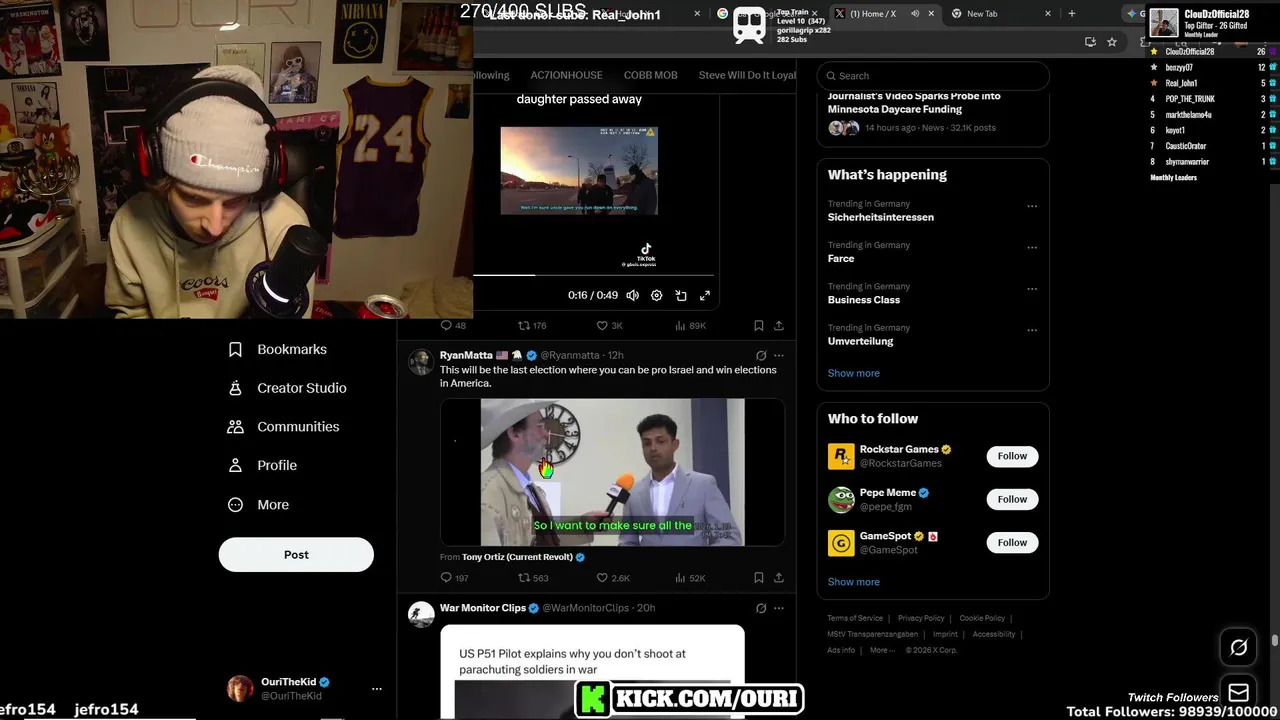The height and width of the screenshot is (720, 1280).
Task: Share the RyanMatta post
Action: [x=779, y=578]
